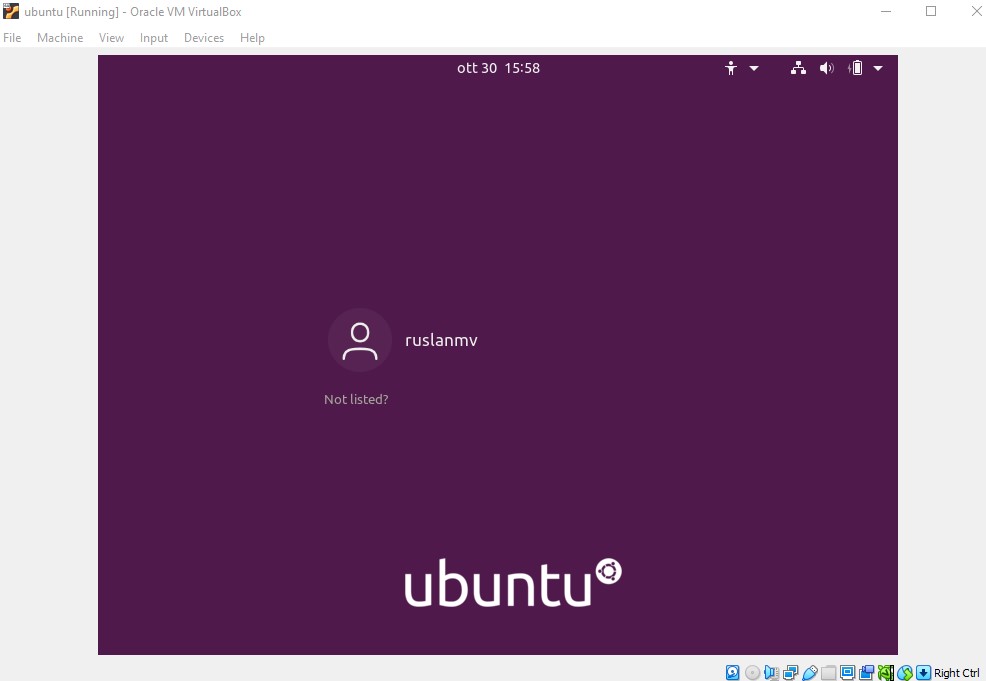Click the audio indicator in status bar

(x=771, y=673)
